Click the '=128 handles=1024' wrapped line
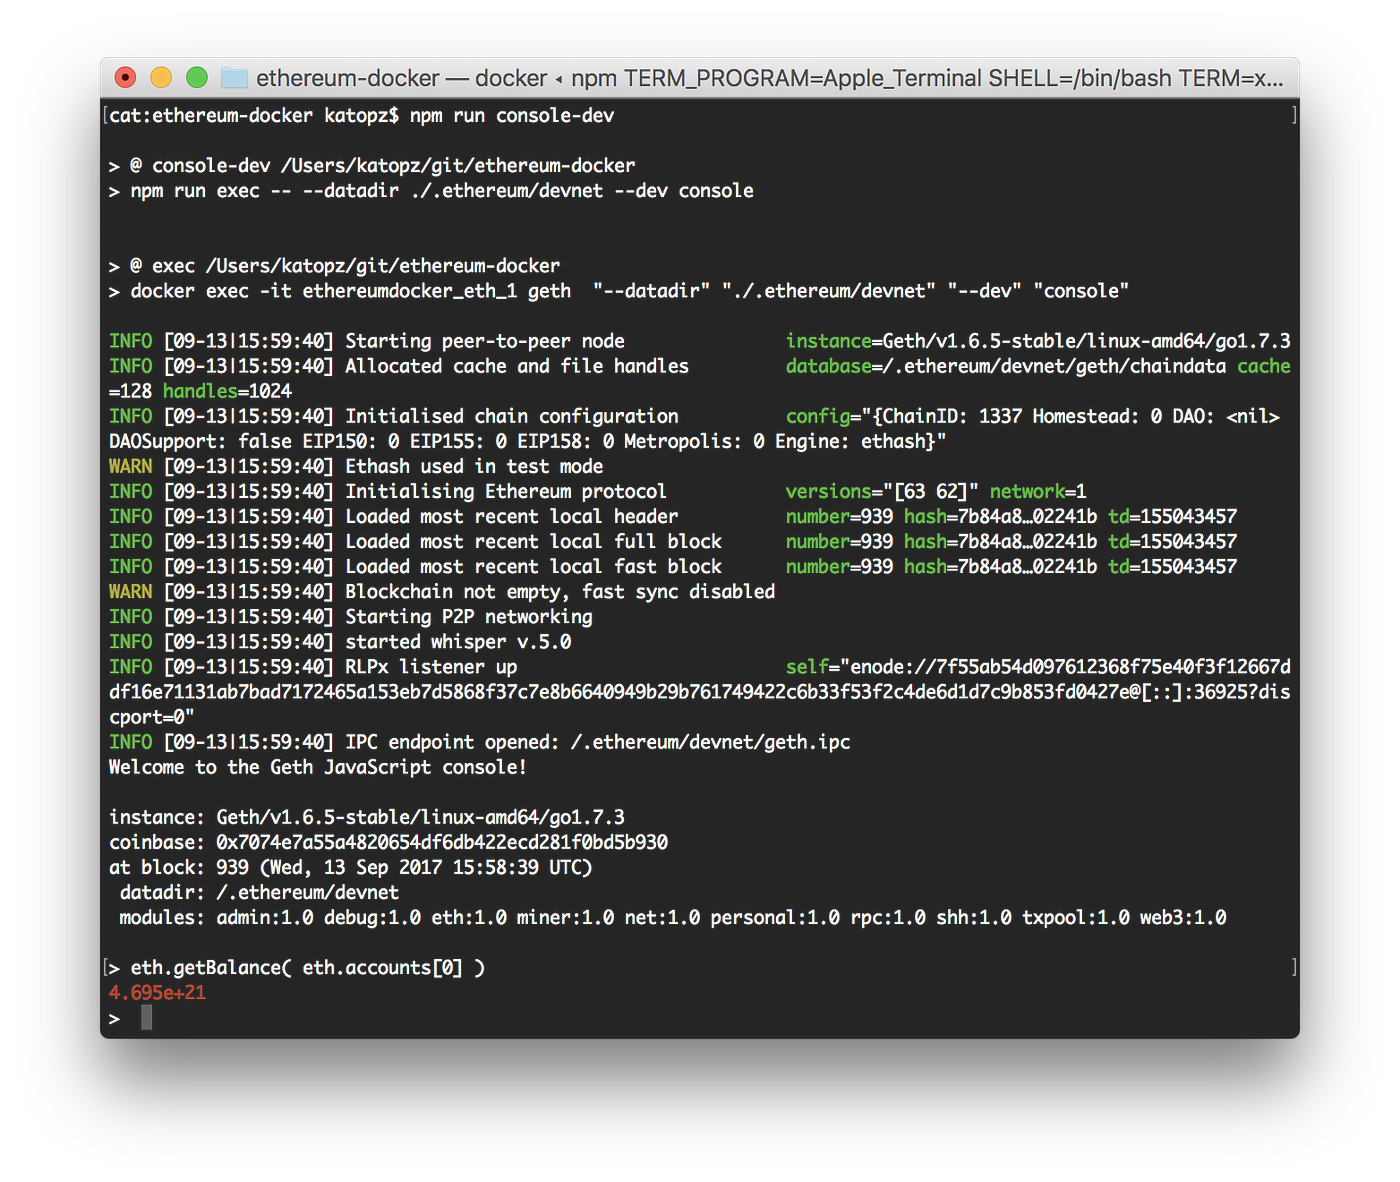Screen dimensions: 1400x1182 tap(201, 391)
